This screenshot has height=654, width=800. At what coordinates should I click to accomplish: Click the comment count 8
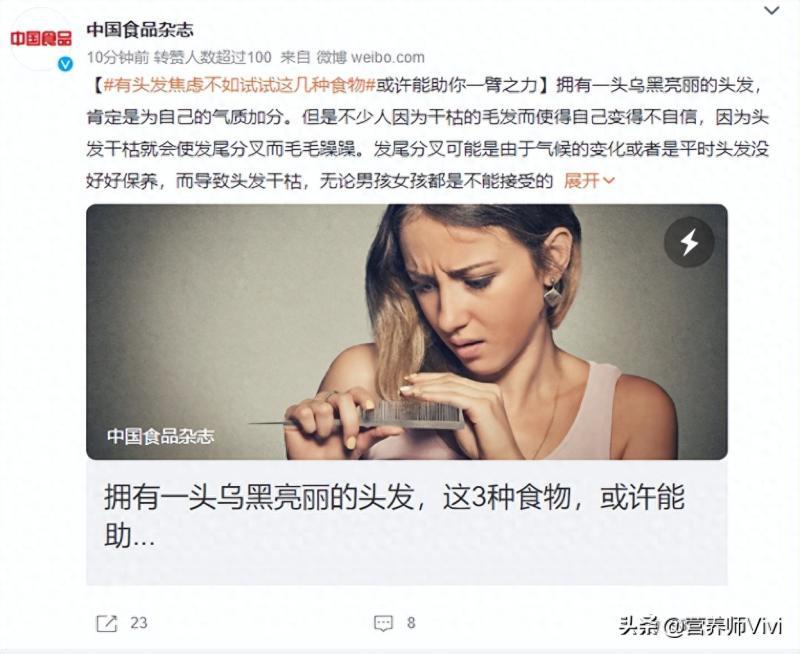coord(411,623)
